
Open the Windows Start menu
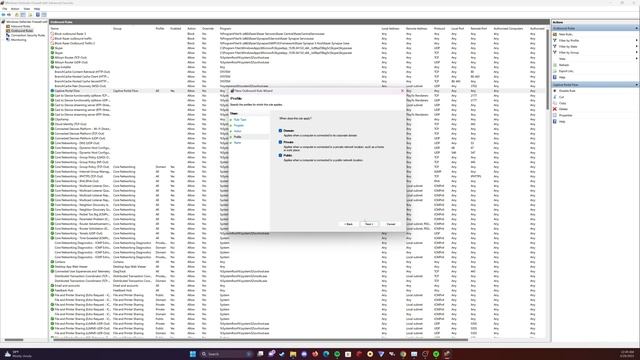pyautogui.click(x=193, y=354)
